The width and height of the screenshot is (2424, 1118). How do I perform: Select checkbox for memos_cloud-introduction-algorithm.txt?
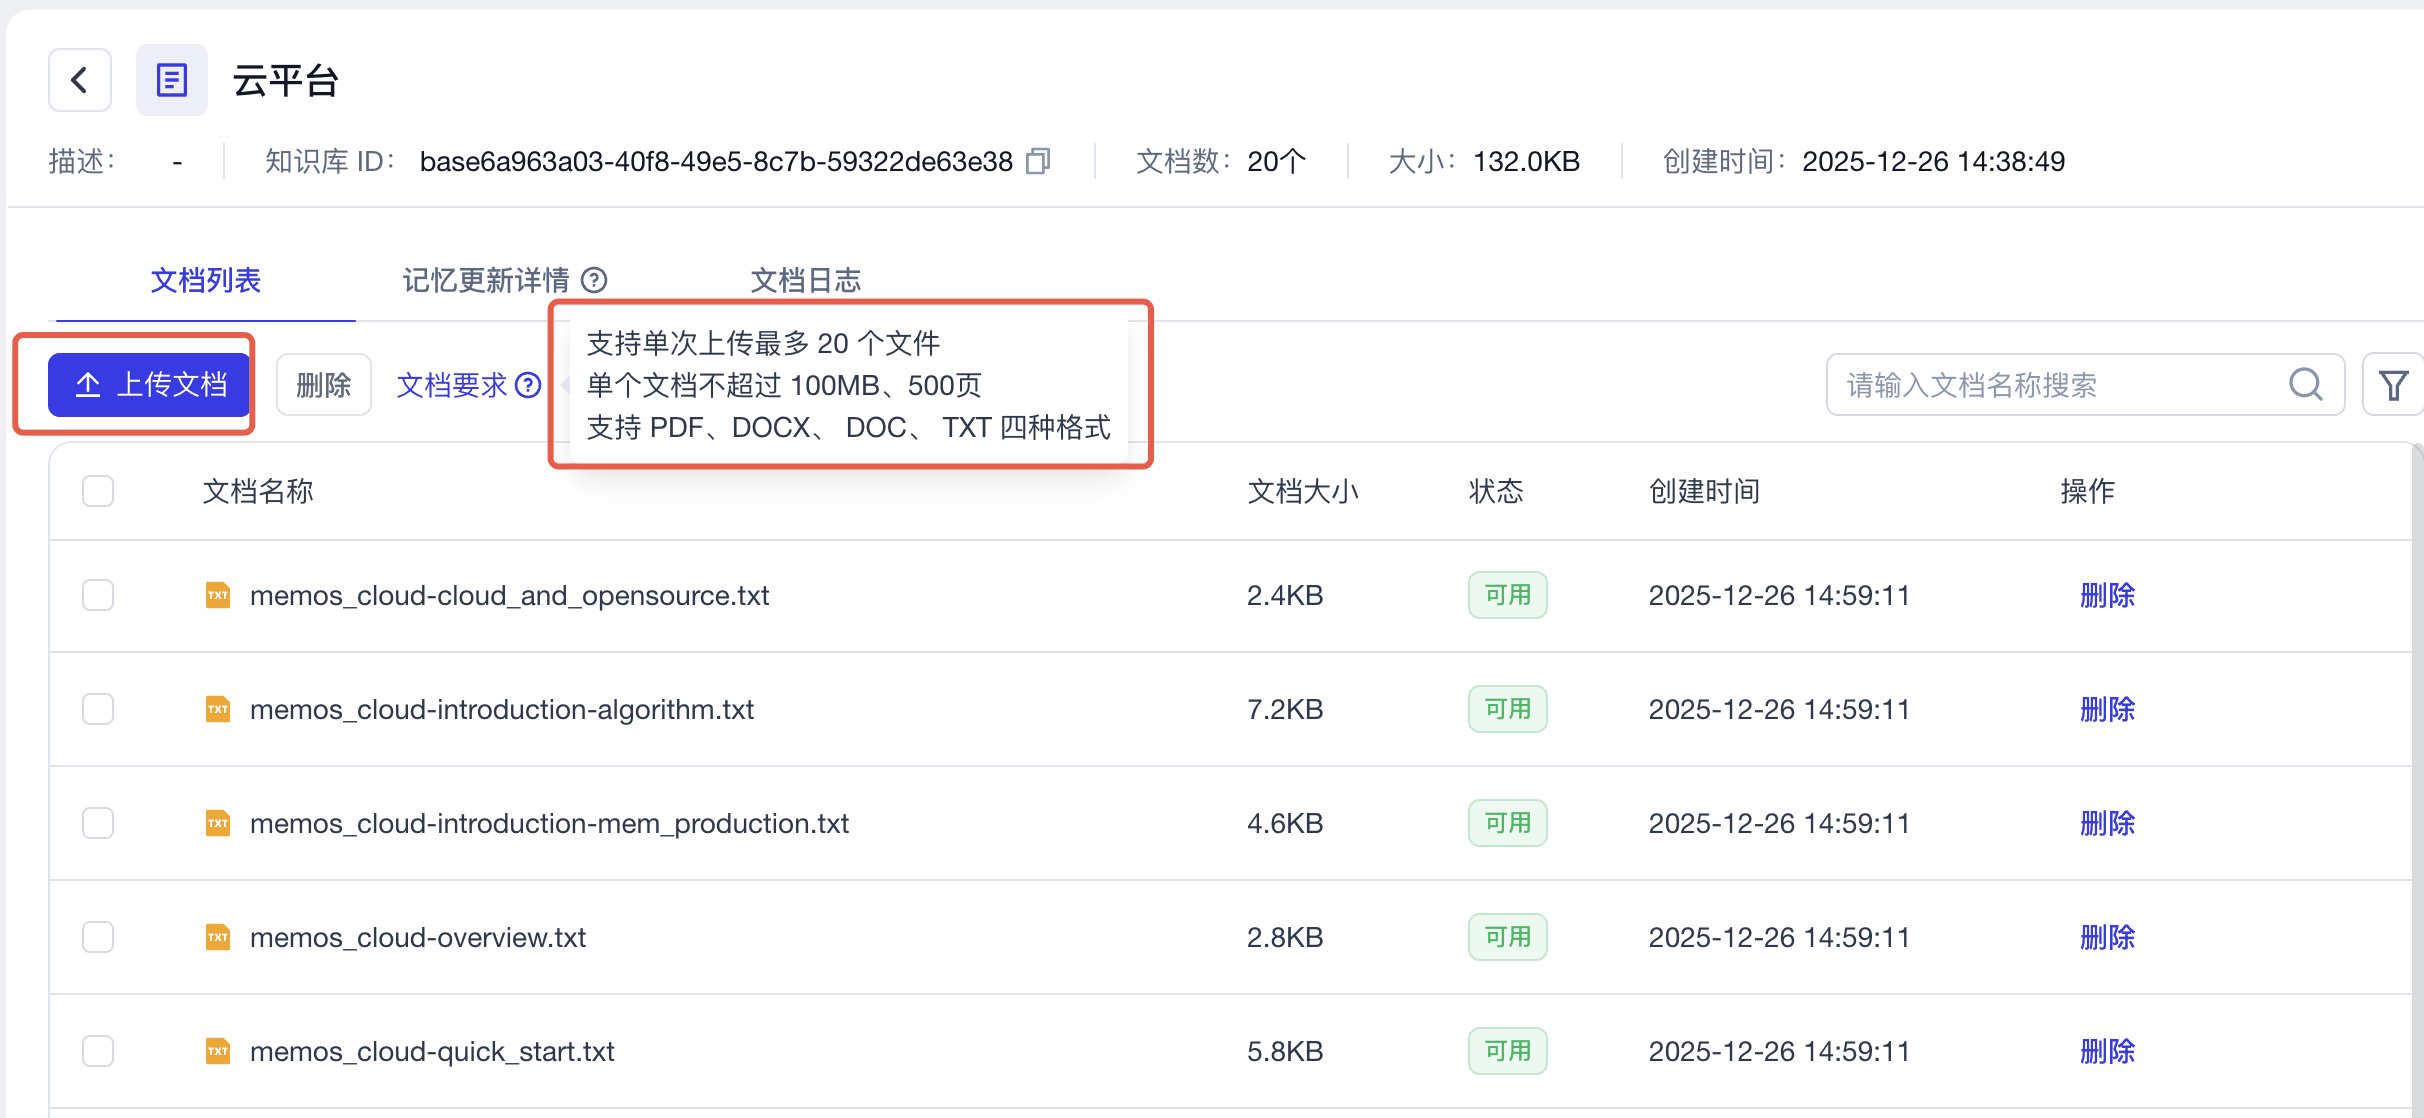98,709
